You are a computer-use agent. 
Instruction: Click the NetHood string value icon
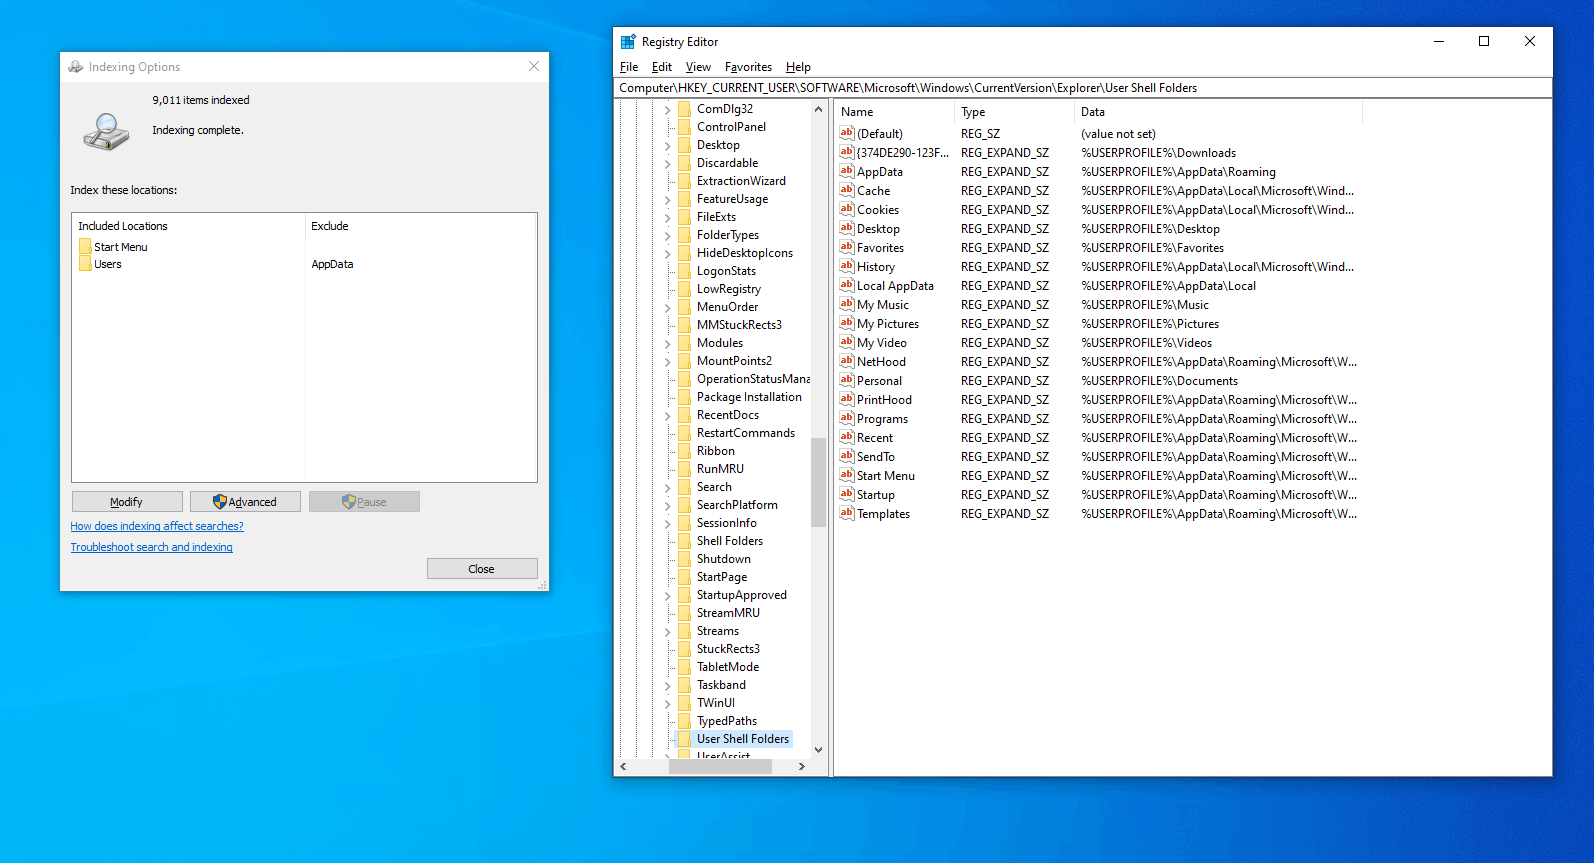847,361
